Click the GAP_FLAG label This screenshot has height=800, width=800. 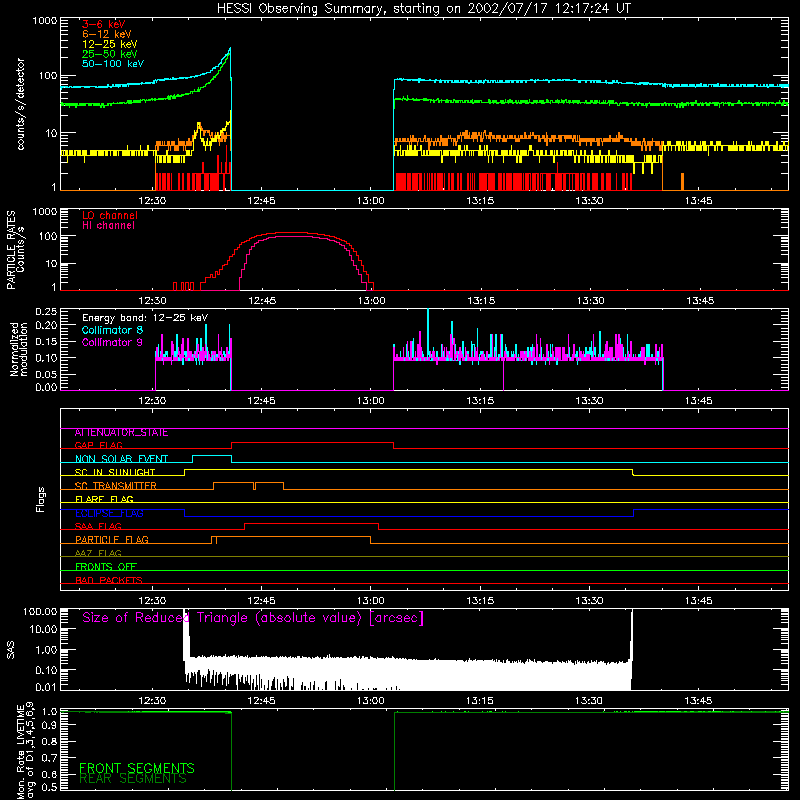coord(98,445)
